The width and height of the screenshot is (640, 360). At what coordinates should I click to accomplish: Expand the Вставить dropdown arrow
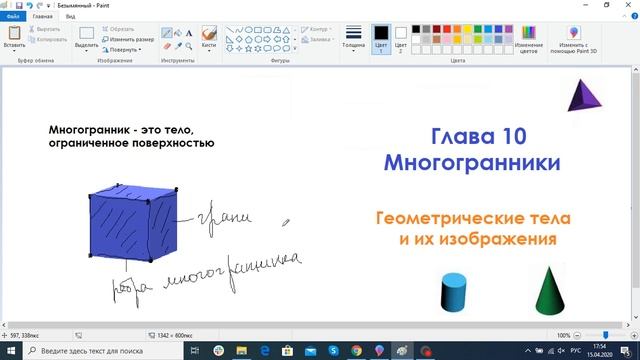14,50
